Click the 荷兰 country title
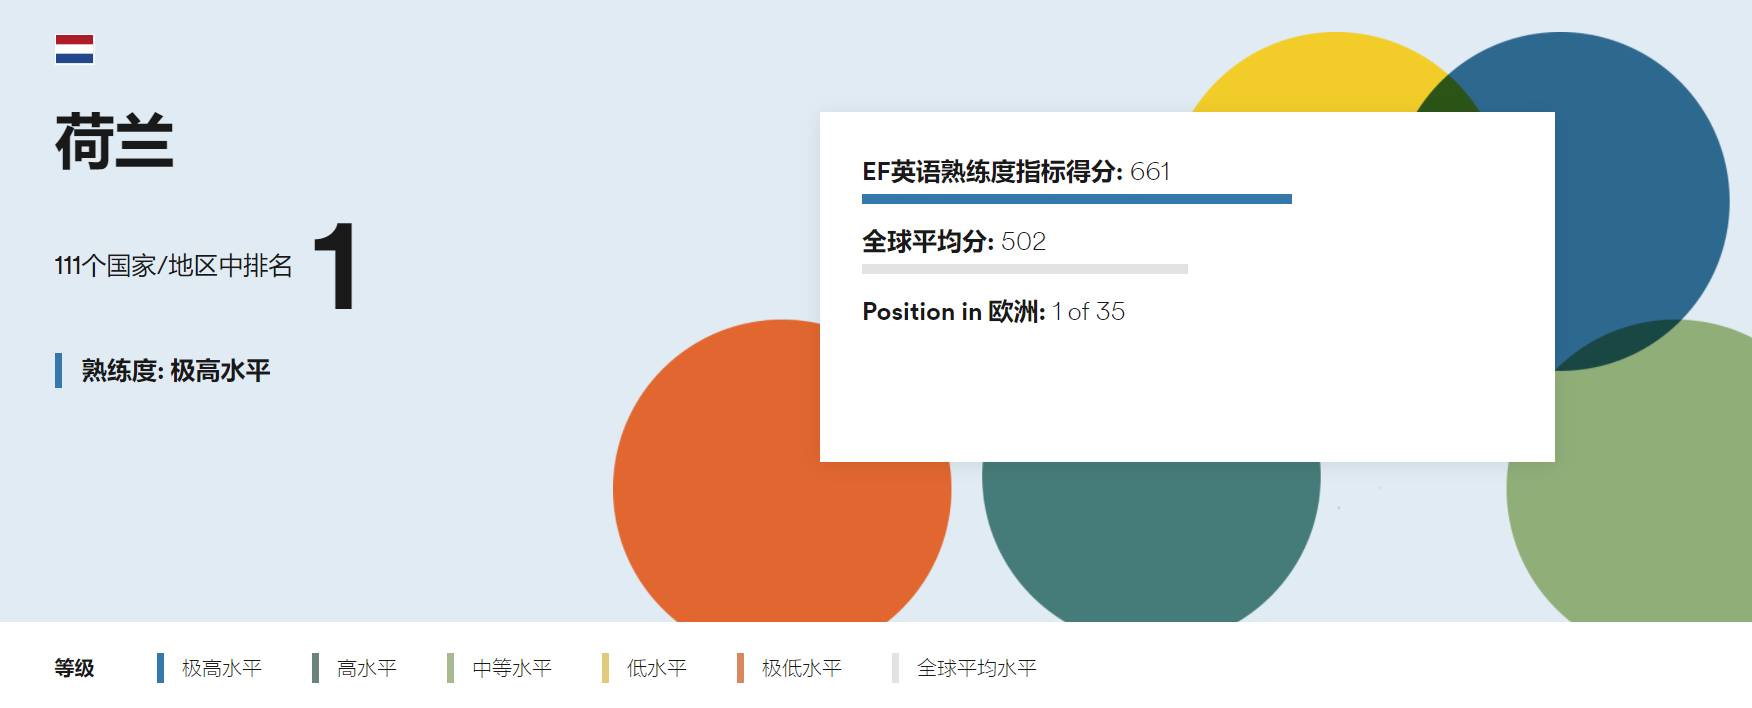Viewport: 1752px width, 708px height. pyautogui.click(x=114, y=142)
